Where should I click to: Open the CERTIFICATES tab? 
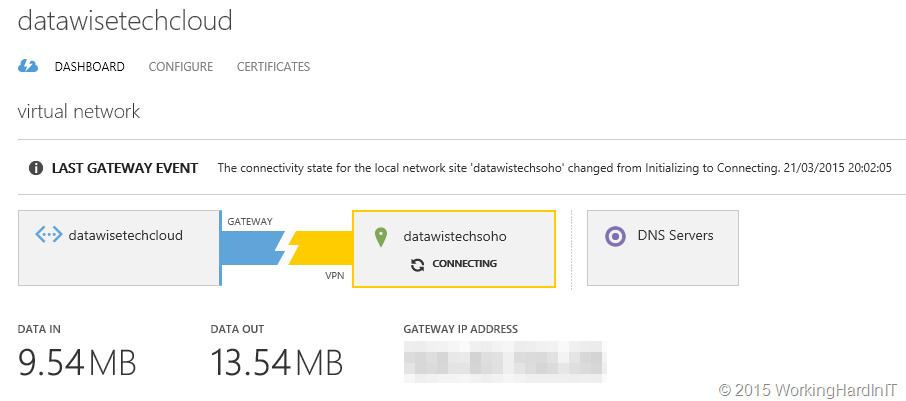(x=273, y=66)
